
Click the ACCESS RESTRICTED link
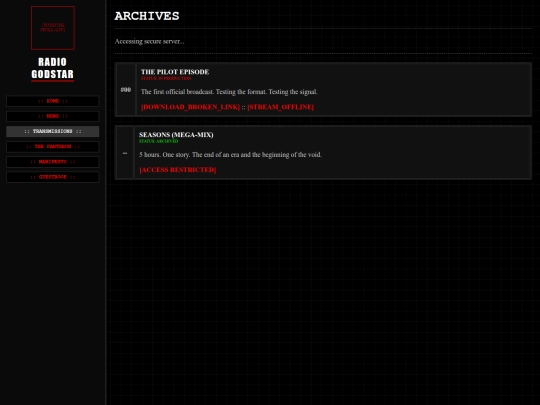tap(178, 170)
